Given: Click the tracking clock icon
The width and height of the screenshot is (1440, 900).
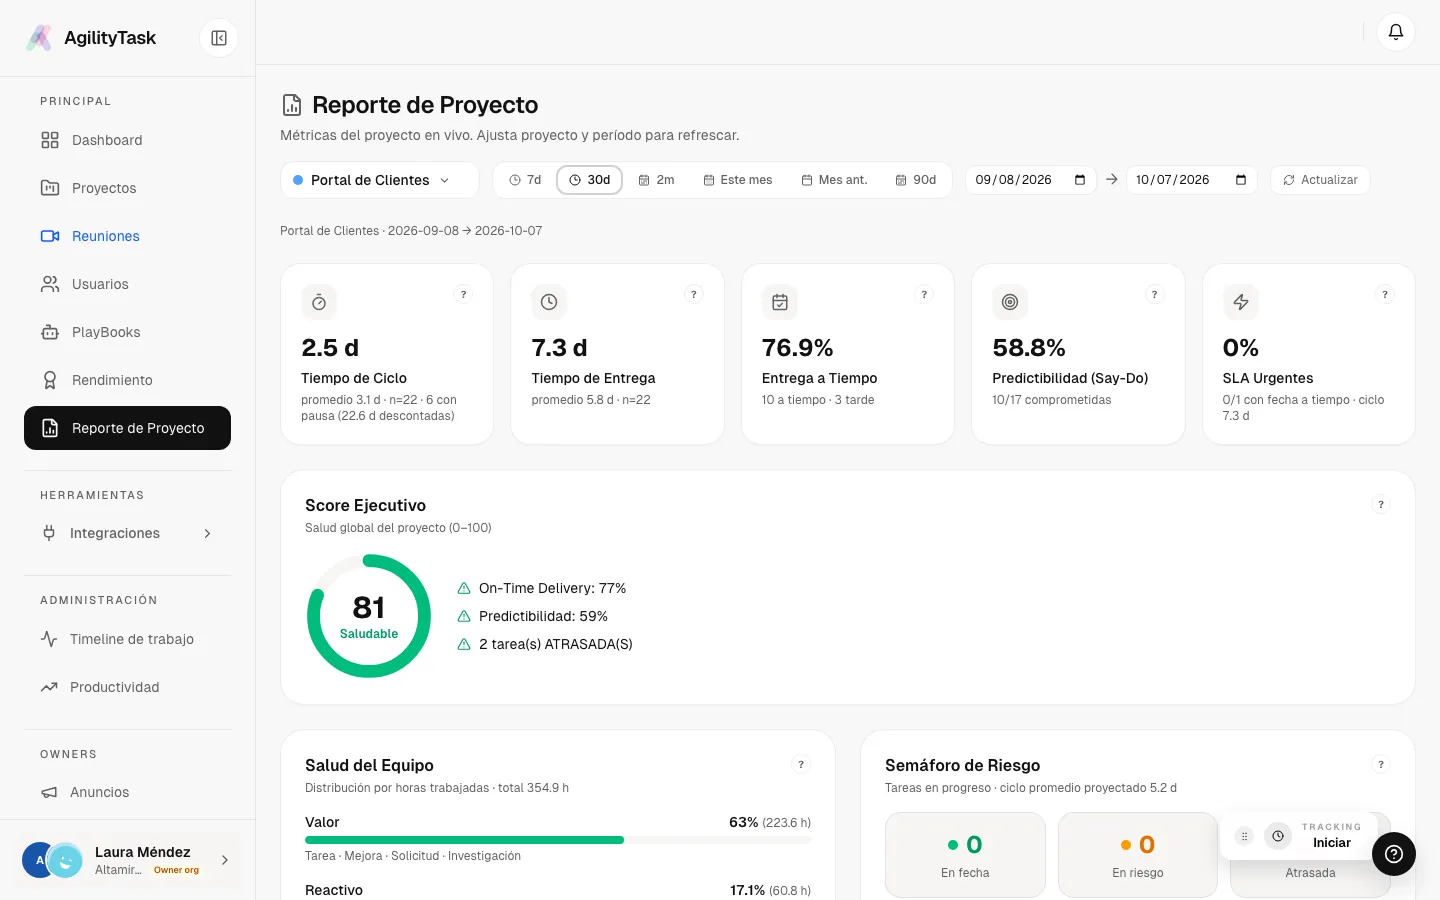Looking at the screenshot, I should click(x=1278, y=836).
